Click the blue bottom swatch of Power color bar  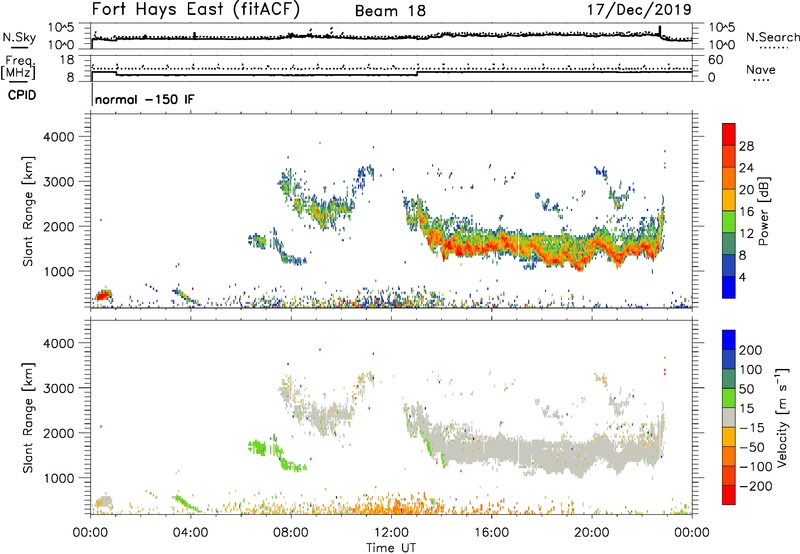pos(729,287)
